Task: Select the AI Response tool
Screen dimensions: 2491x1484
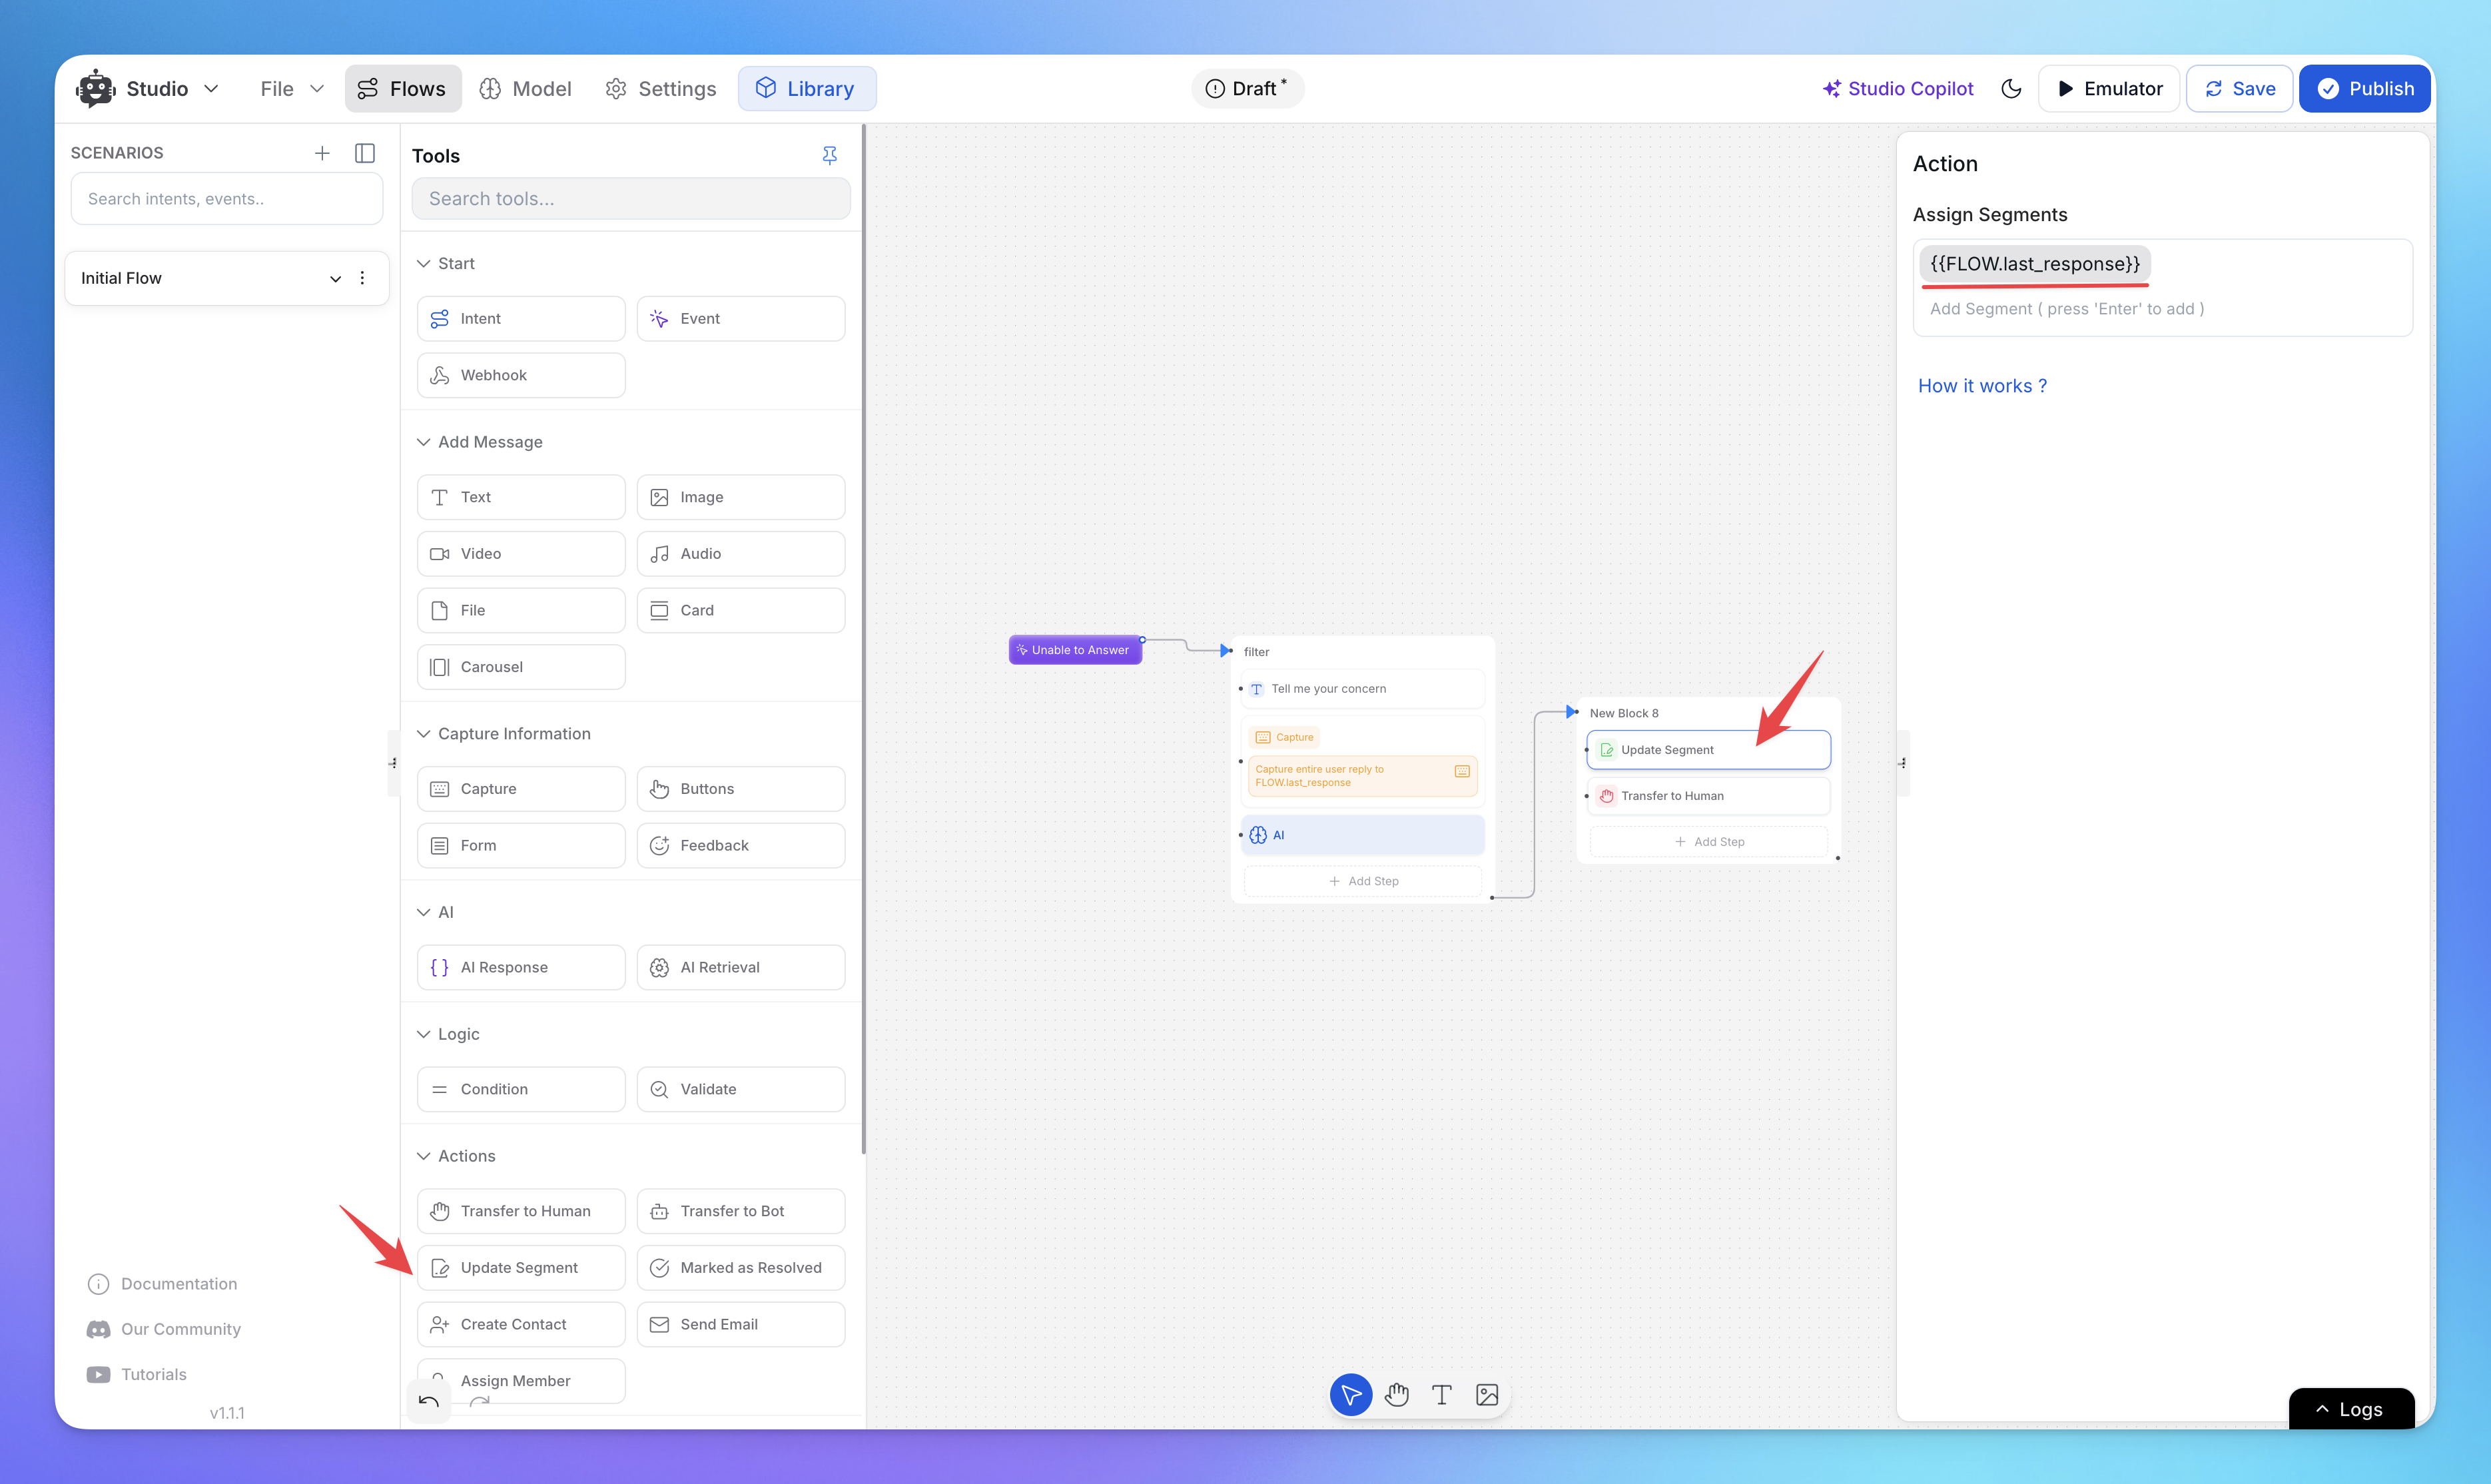Action: pyautogui.click(x=521, y=967)
